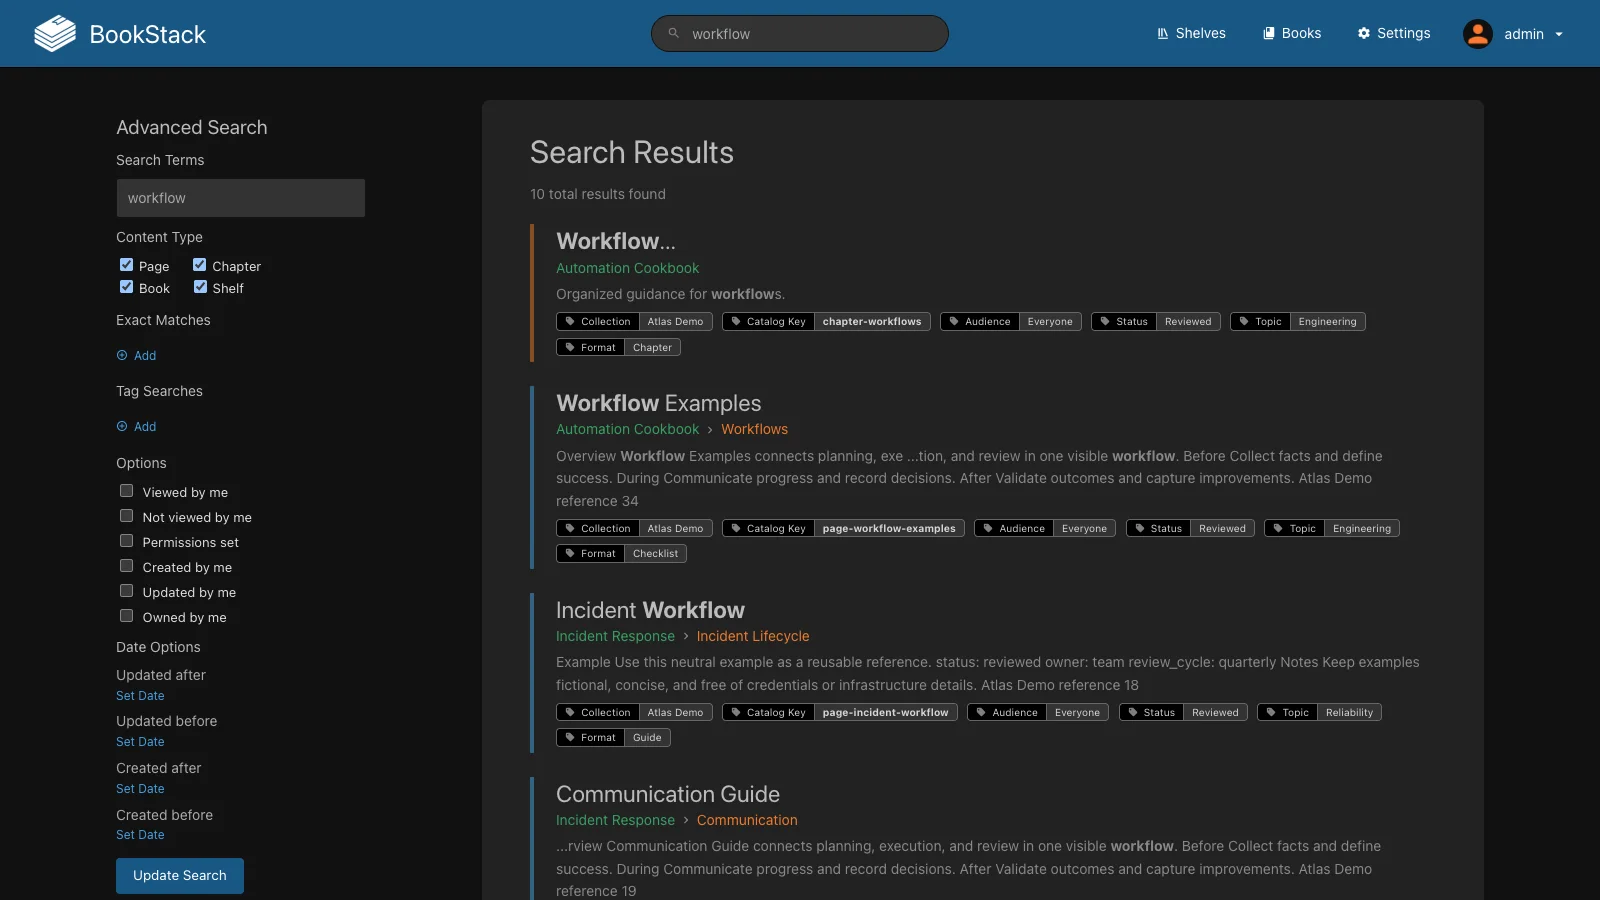This screenshot has width=1600, height=900.
Task: Open the Books menu item
Action: pos(1292,33)
